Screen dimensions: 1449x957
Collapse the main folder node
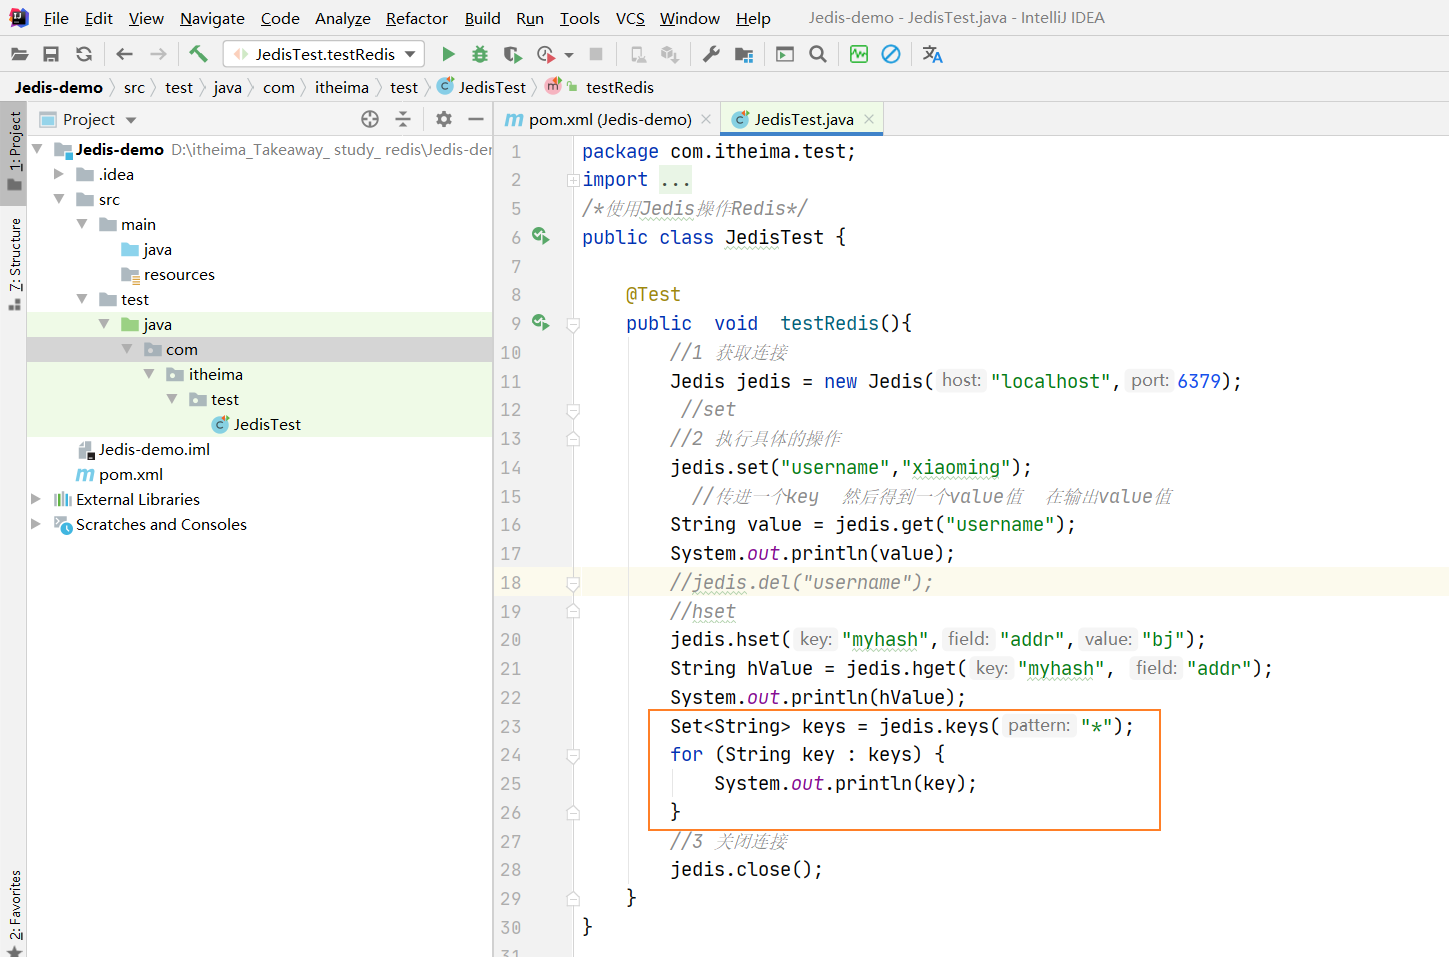[x=82, y=224]
